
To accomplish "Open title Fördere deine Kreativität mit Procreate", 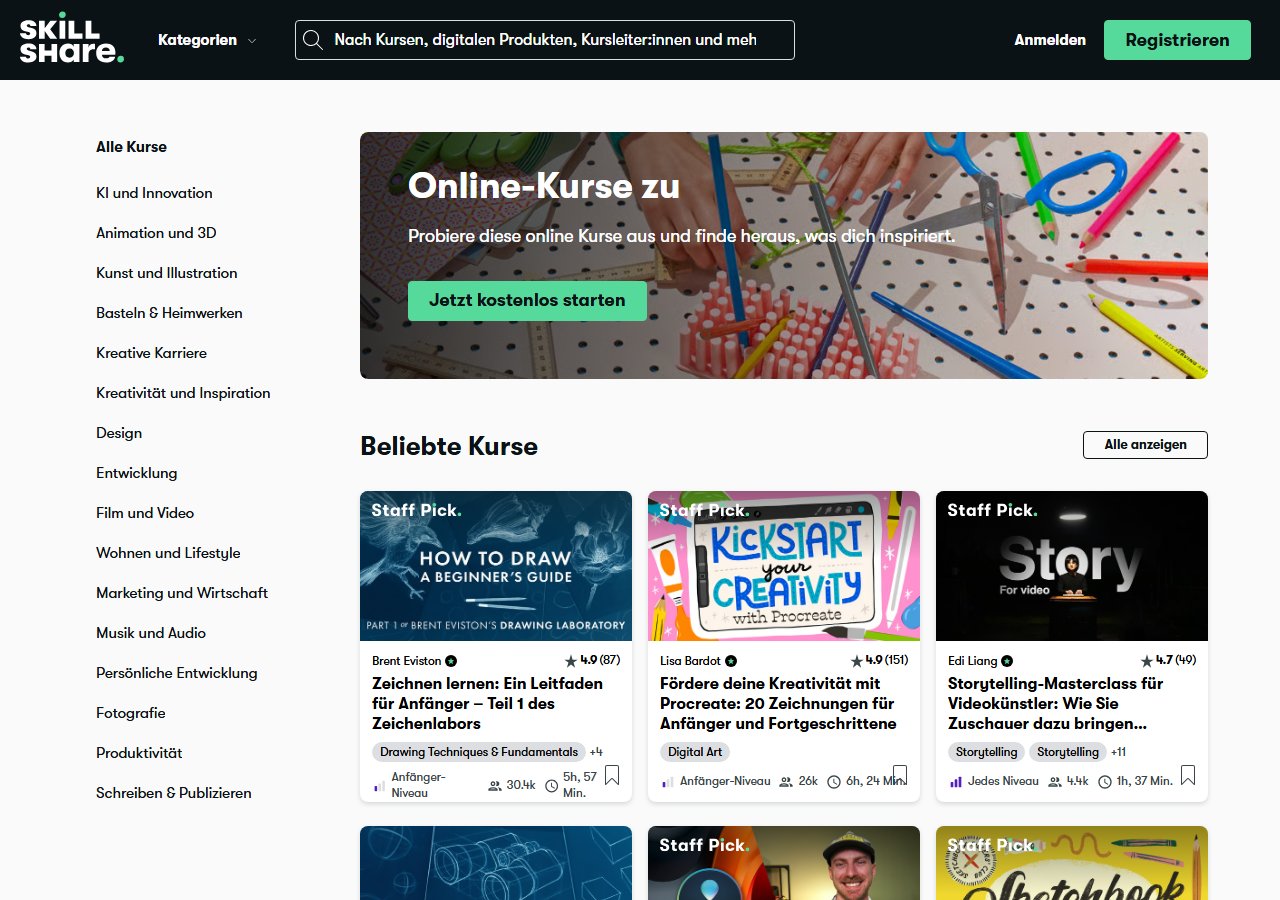I will (778, 704).
